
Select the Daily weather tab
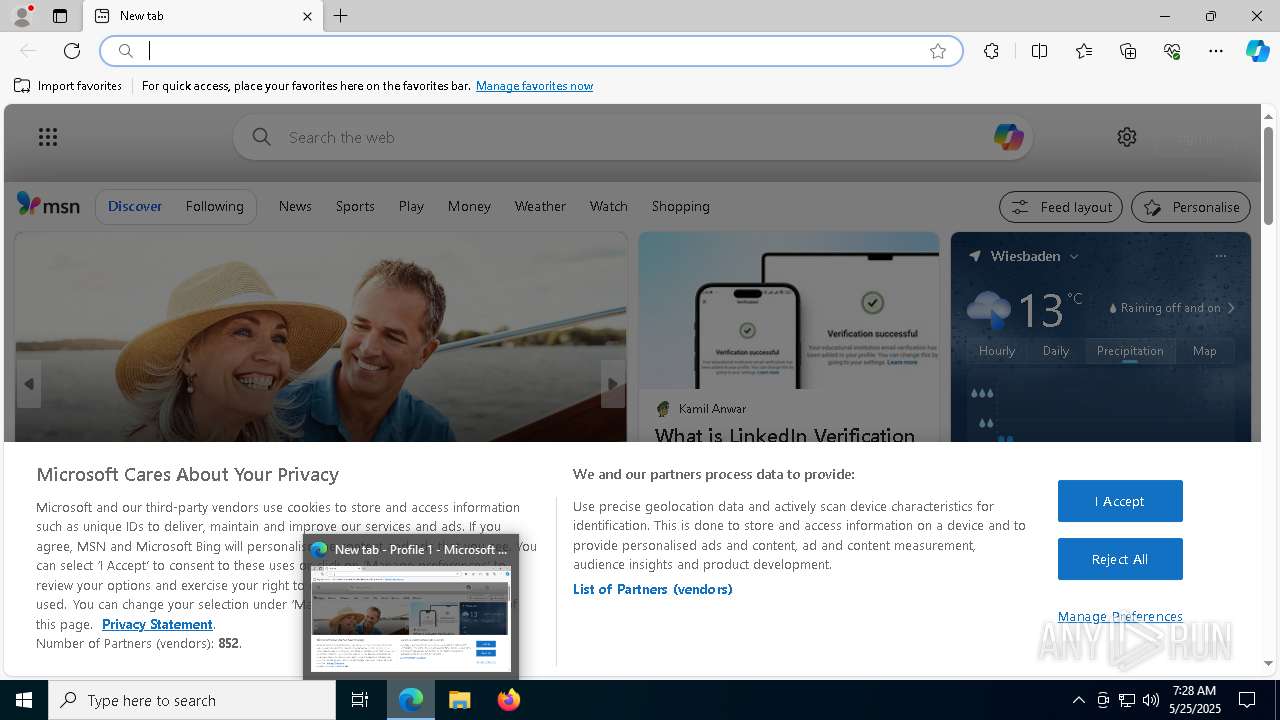click(x=1056, y=351)
